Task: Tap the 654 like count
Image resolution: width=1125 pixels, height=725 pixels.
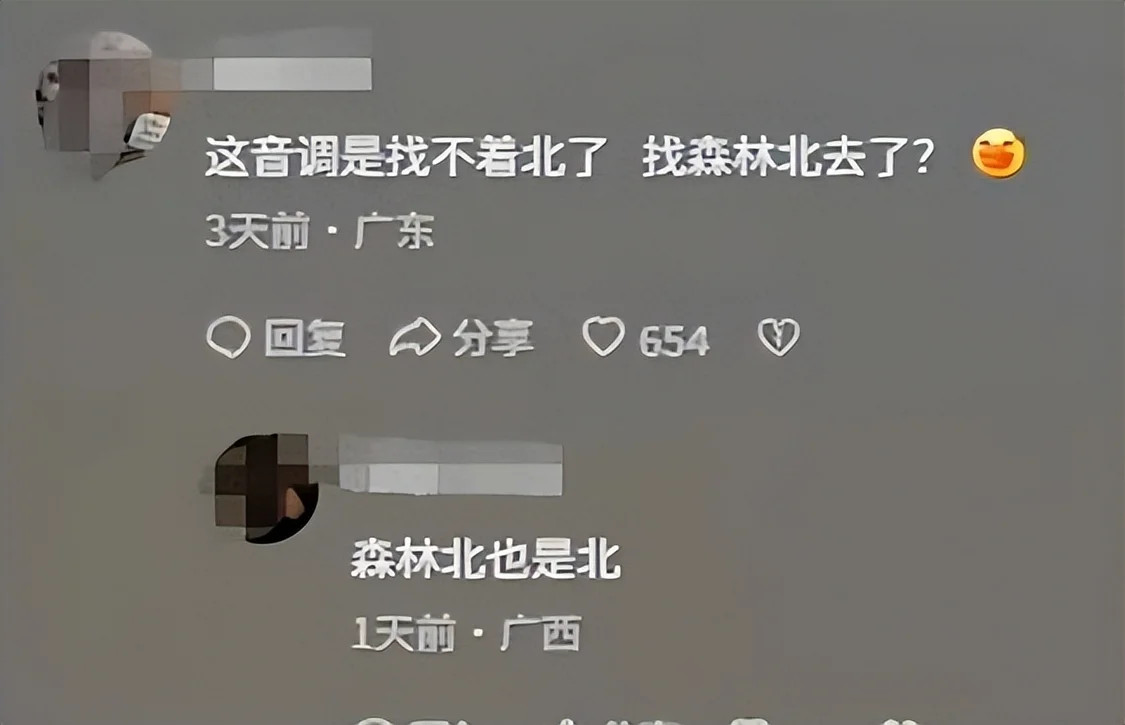Action: point(674,340)
